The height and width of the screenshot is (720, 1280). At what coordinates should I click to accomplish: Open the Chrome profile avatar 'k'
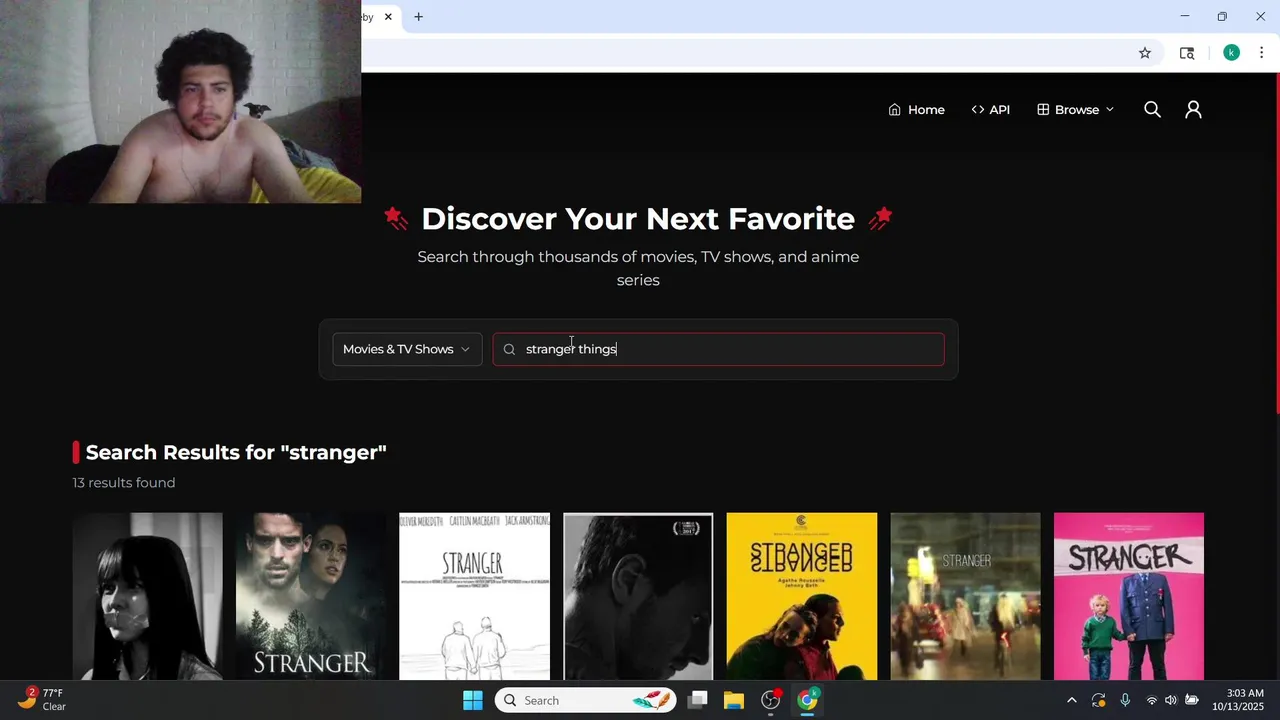1232,53
